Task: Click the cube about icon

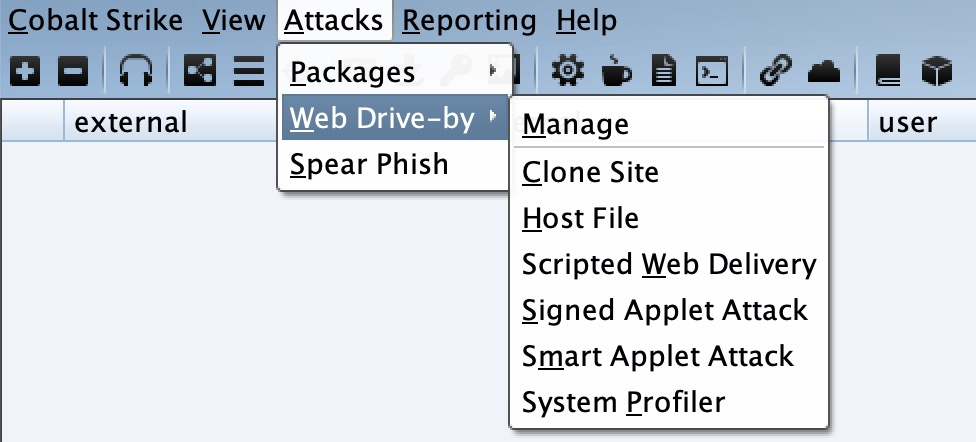Action: [x=935, y=70]
